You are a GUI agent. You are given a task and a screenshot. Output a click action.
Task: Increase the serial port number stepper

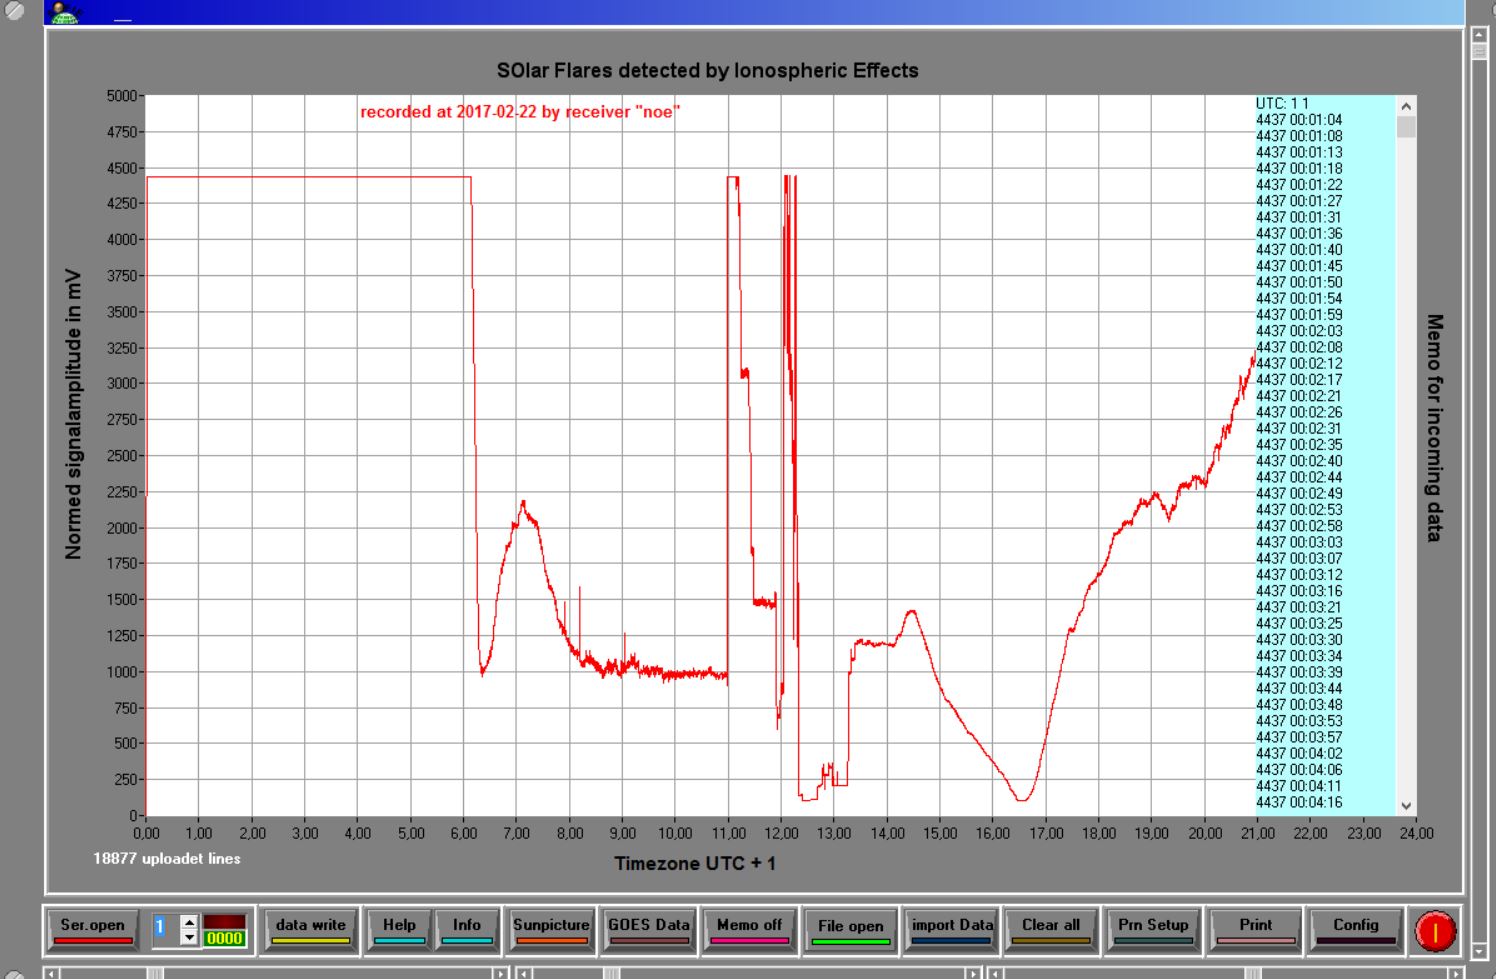coord(189,921)
